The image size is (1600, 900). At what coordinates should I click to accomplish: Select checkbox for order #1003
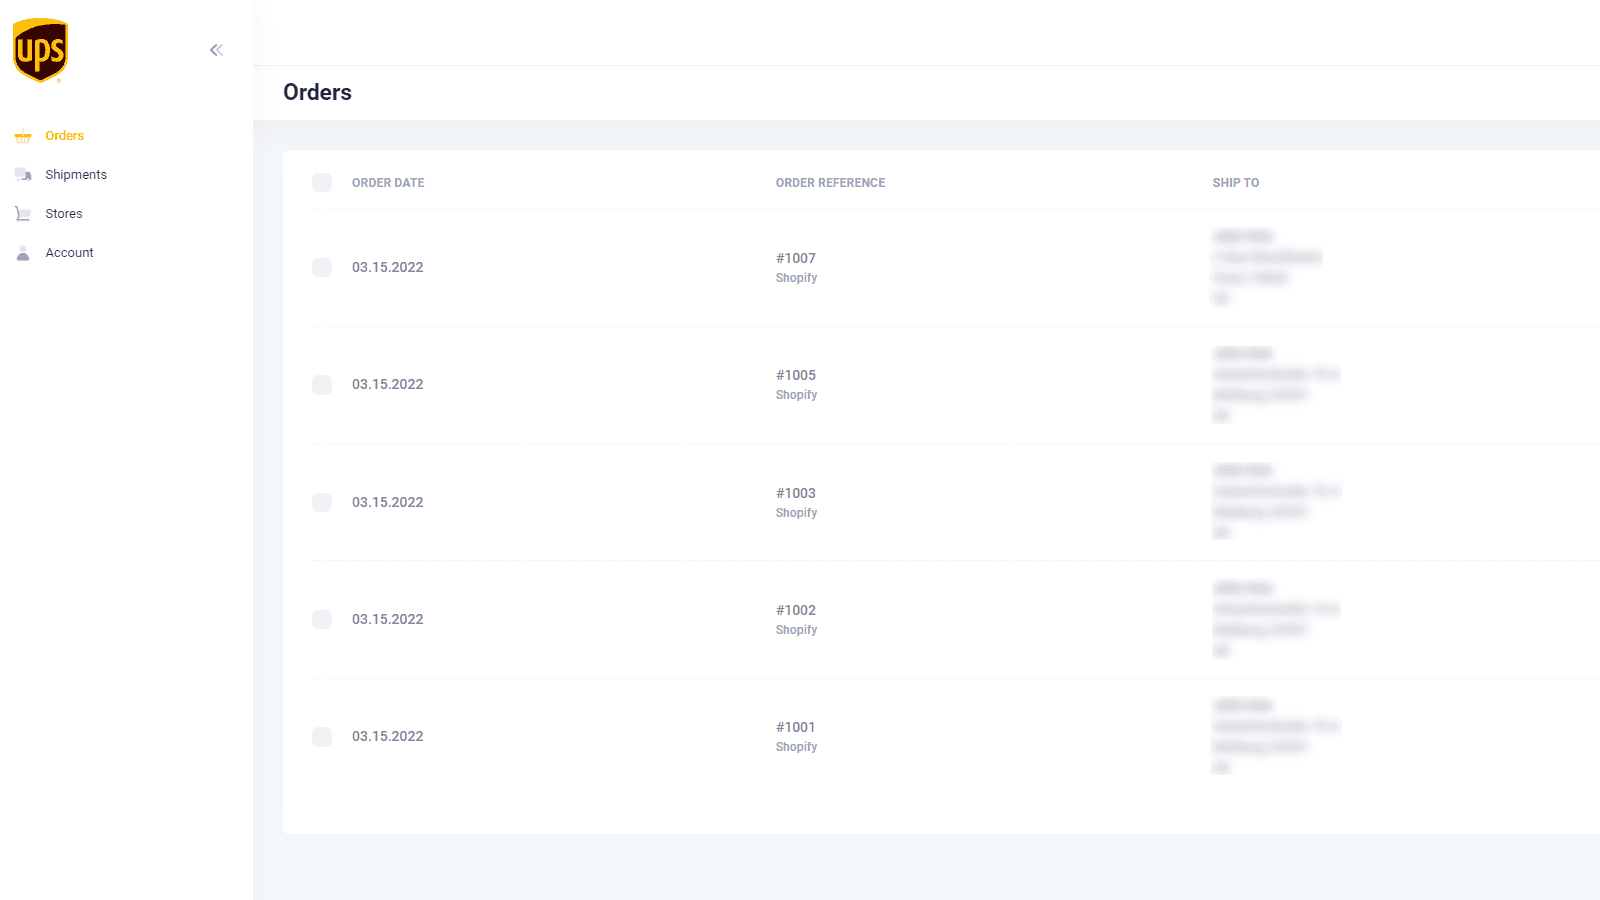[322, 502]
